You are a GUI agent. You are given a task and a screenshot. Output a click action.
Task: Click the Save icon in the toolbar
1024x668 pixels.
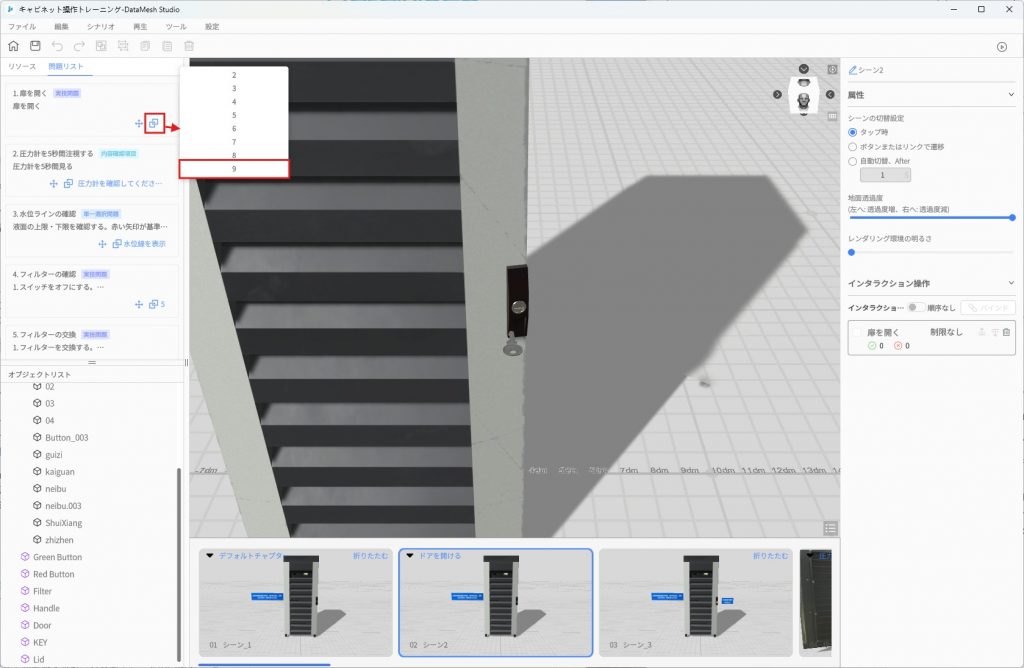35,46
